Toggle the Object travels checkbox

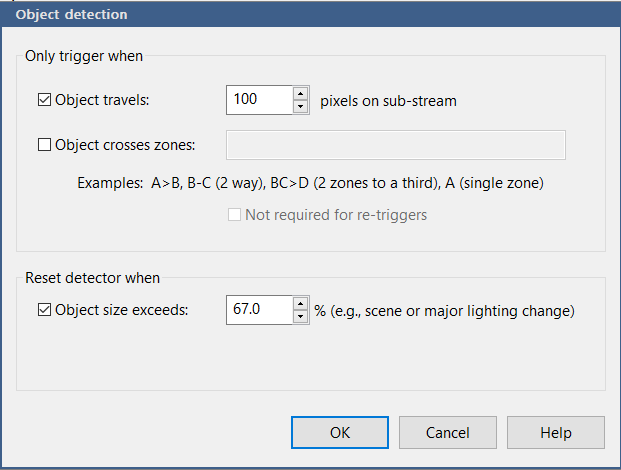pyautogui.click(x=44, y=100)
